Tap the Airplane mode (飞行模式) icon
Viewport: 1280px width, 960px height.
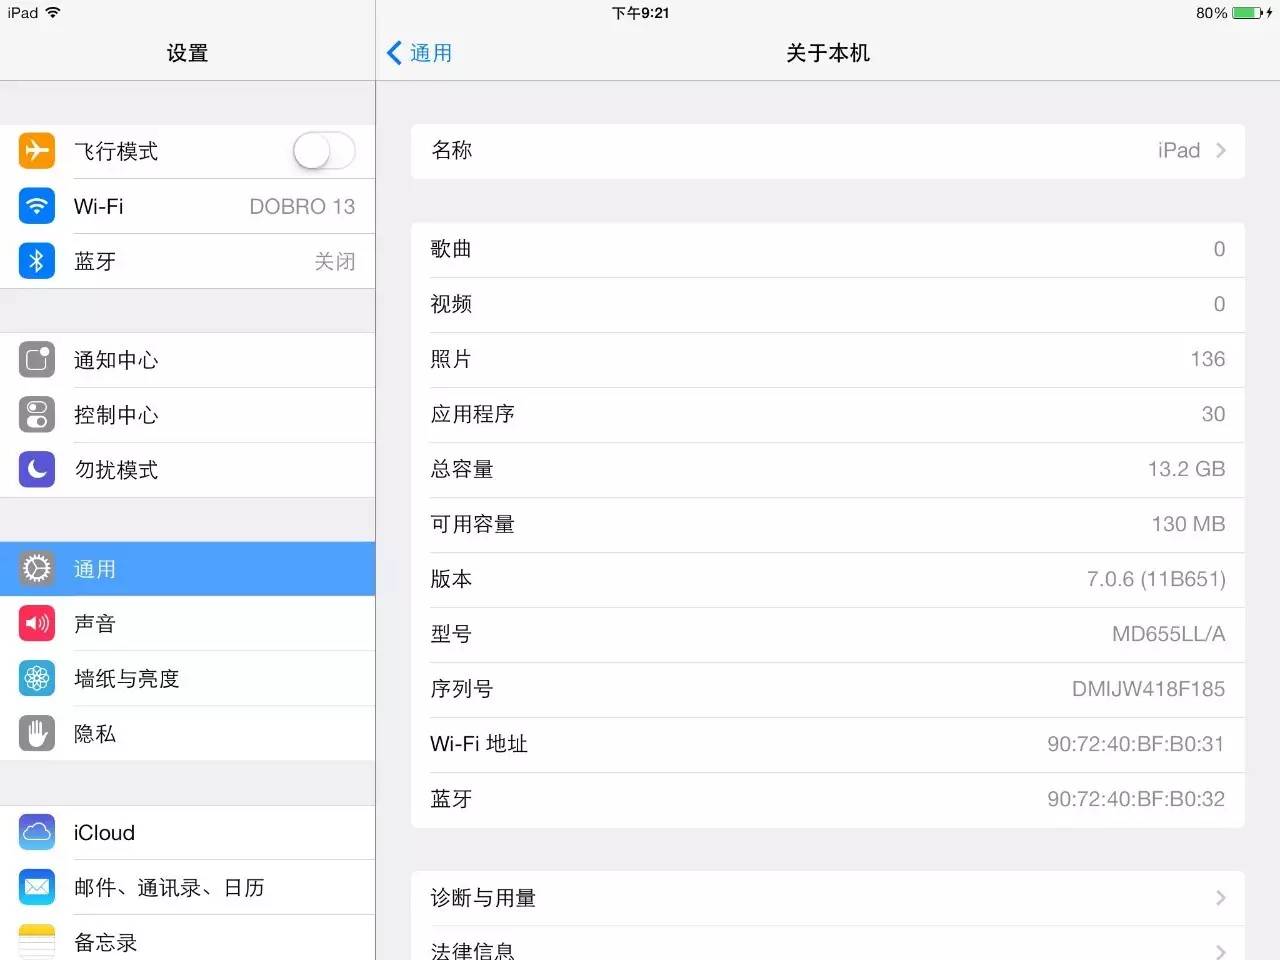click(37, 151)
